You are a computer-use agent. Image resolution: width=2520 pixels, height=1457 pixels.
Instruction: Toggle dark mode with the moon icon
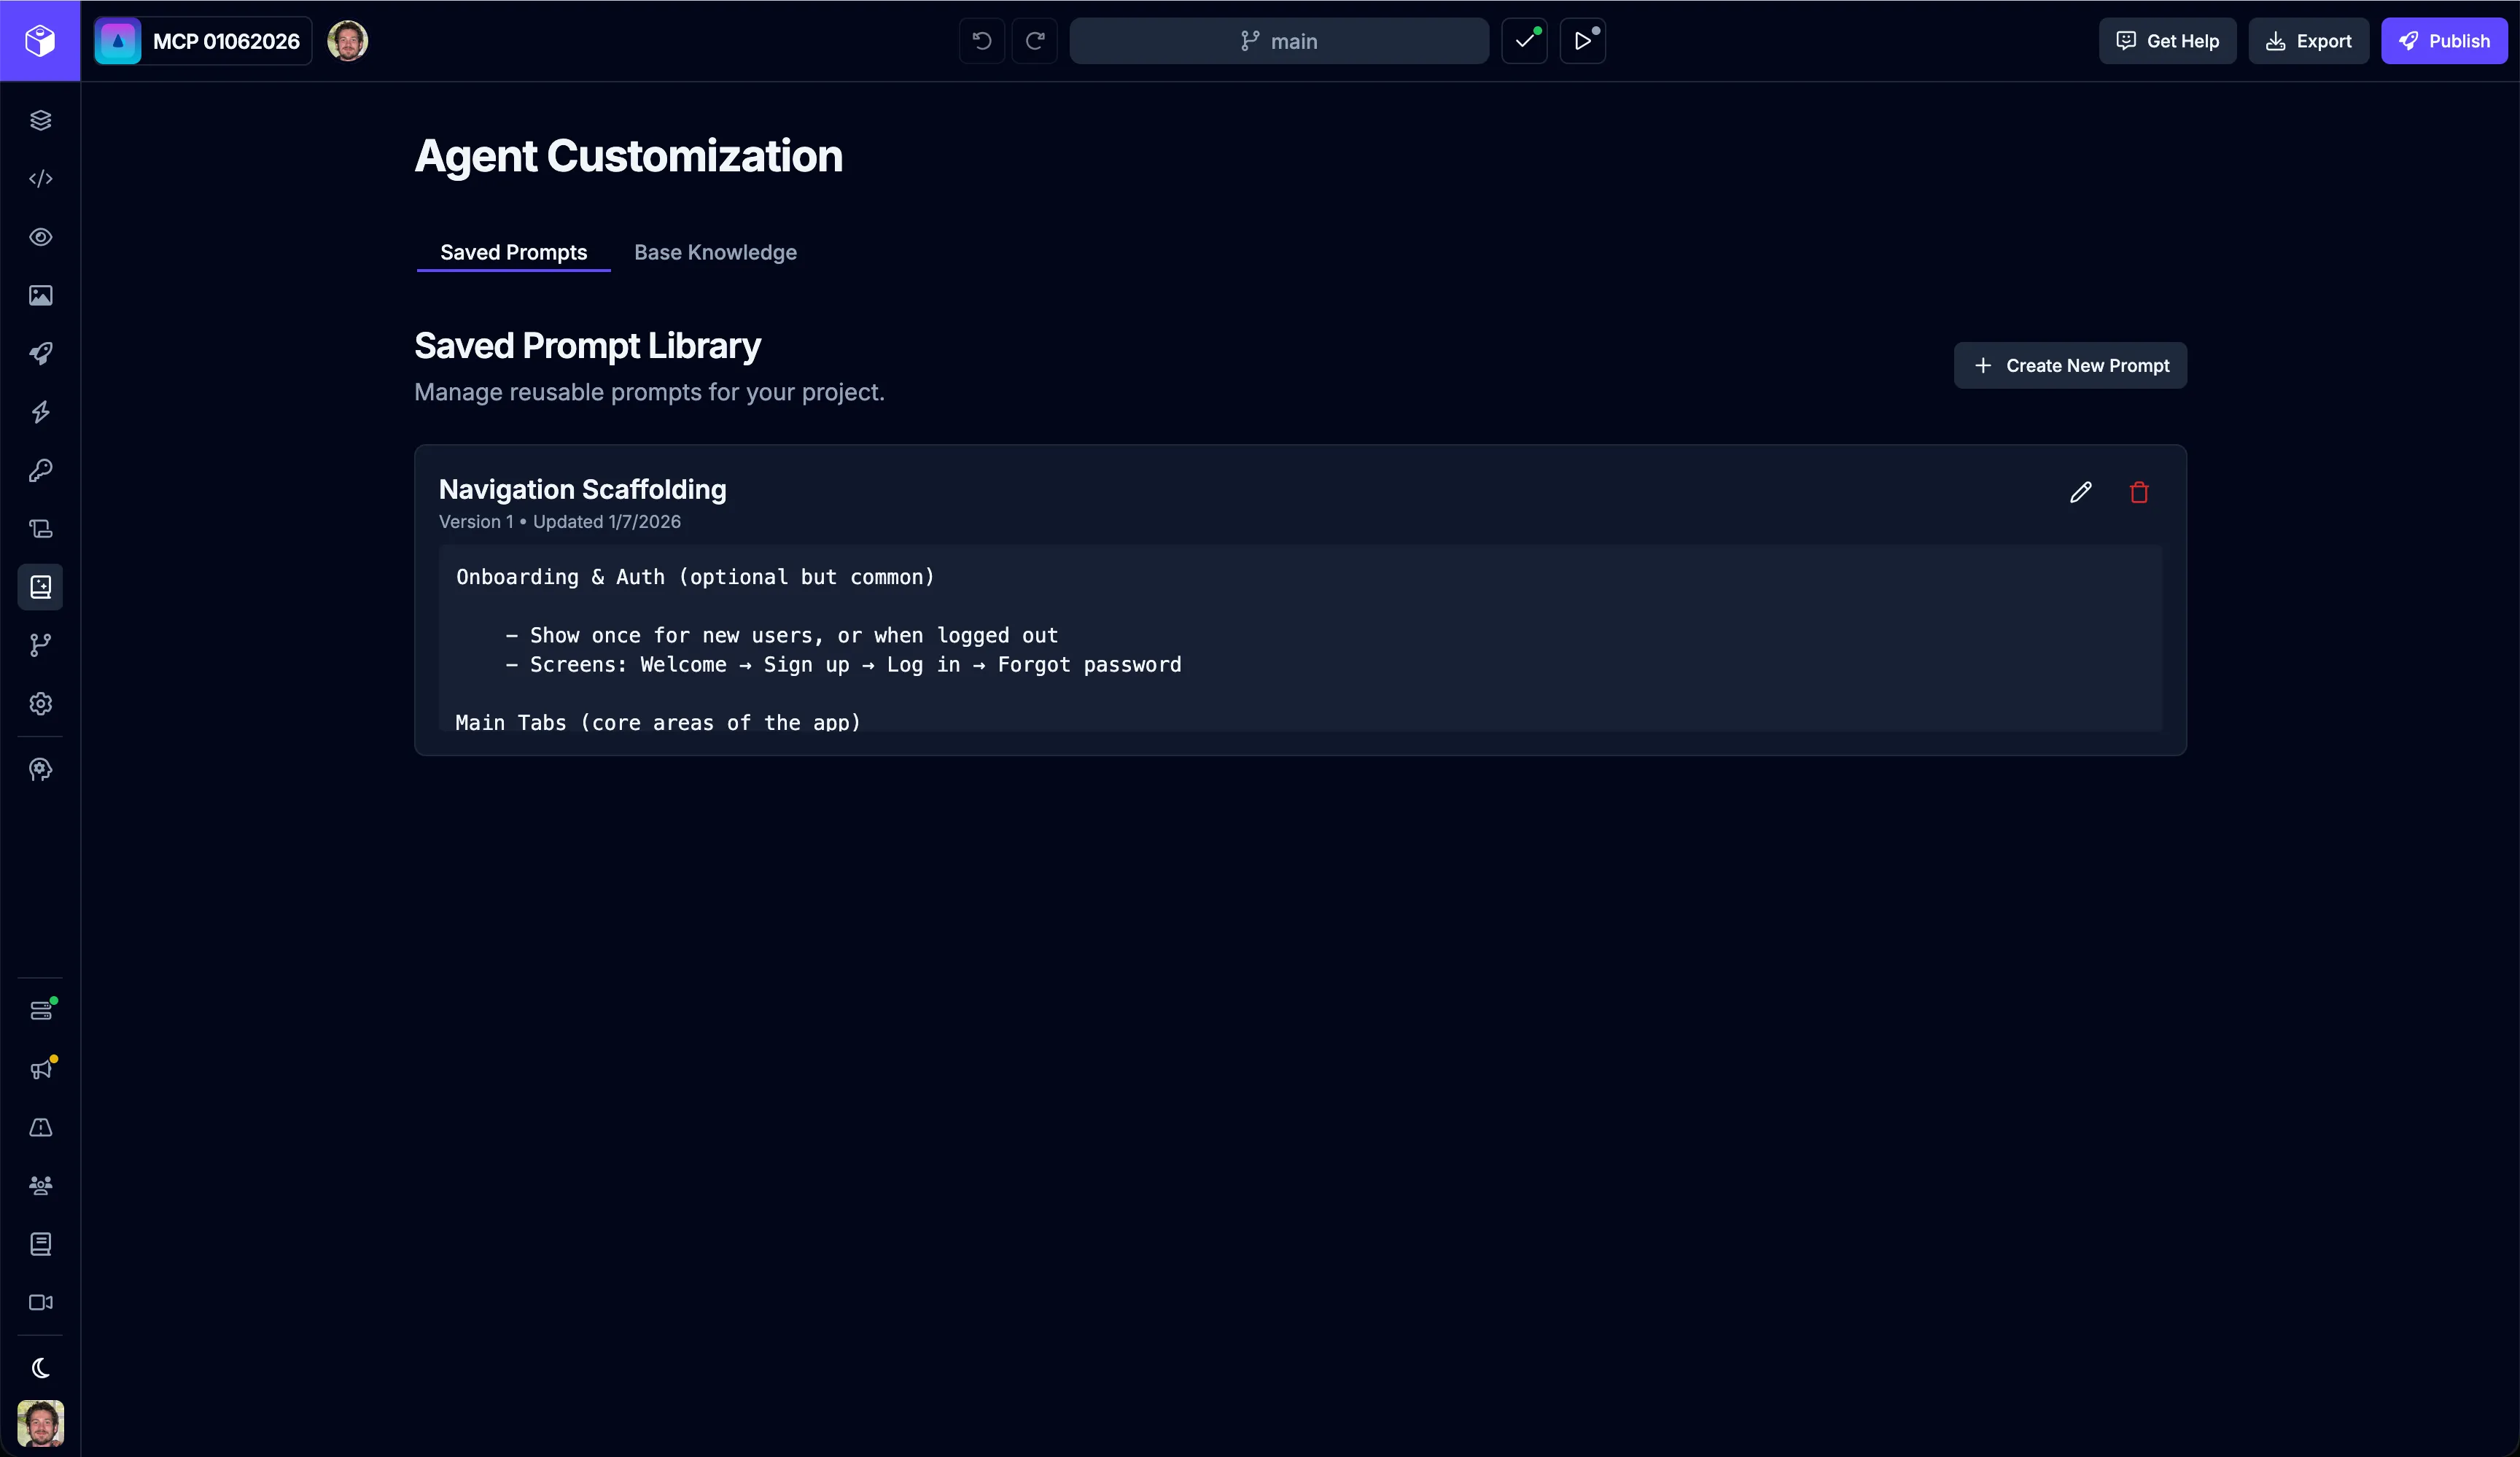click(40, 1367)
